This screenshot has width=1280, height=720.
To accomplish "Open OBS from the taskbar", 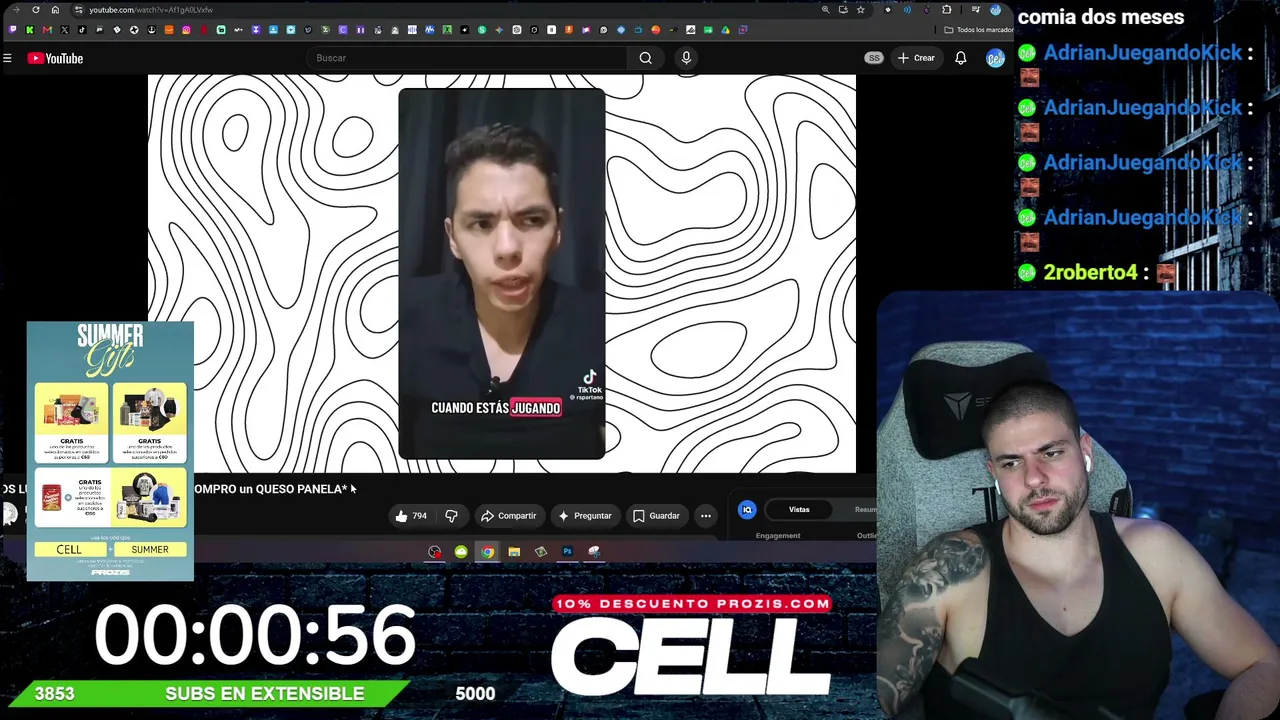I will pos(434,552).
